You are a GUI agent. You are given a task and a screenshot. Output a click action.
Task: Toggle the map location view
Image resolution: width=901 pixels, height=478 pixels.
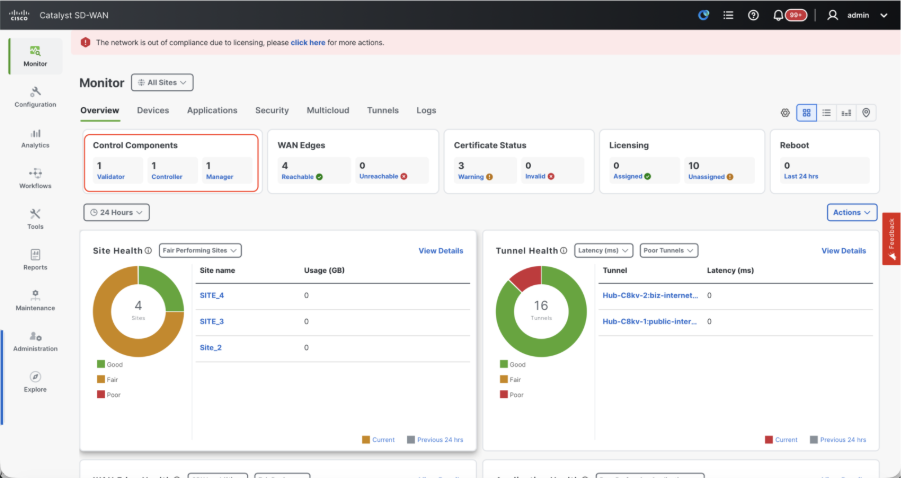pos(866,113)
